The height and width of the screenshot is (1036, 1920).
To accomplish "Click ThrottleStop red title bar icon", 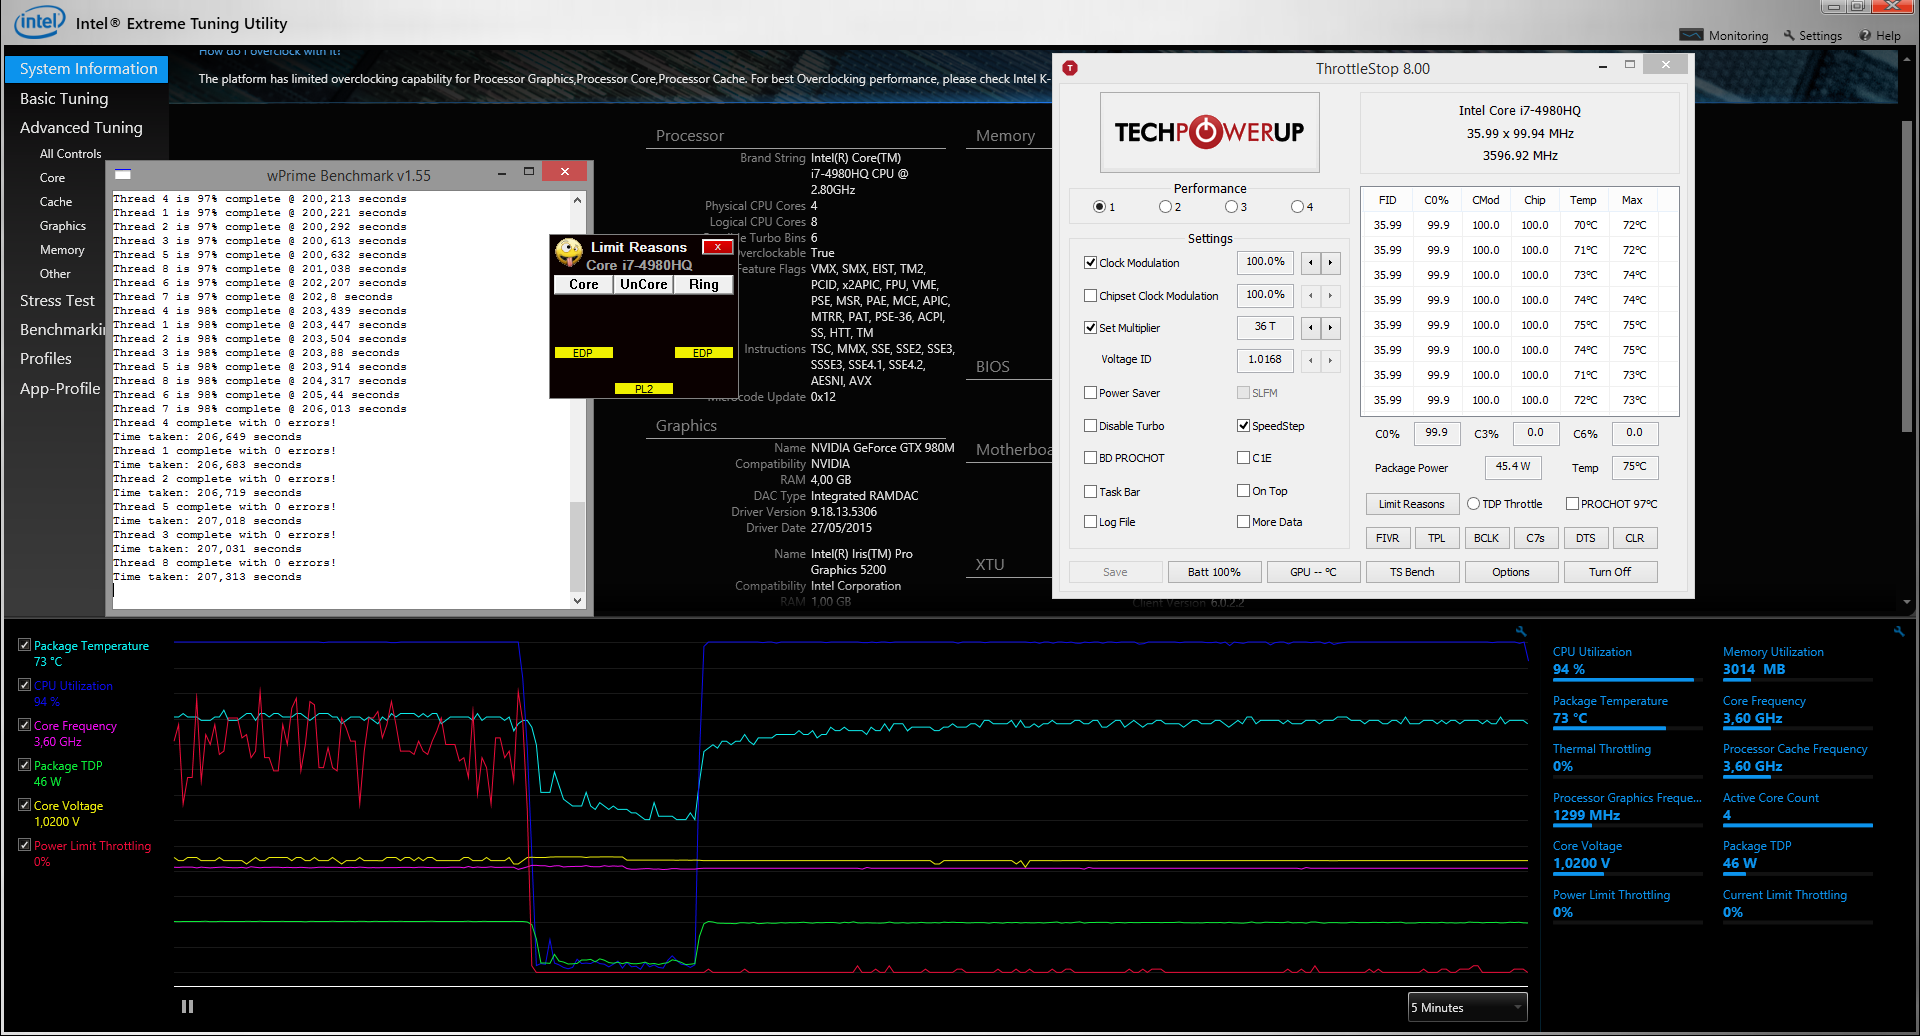I will point(1070,68).
